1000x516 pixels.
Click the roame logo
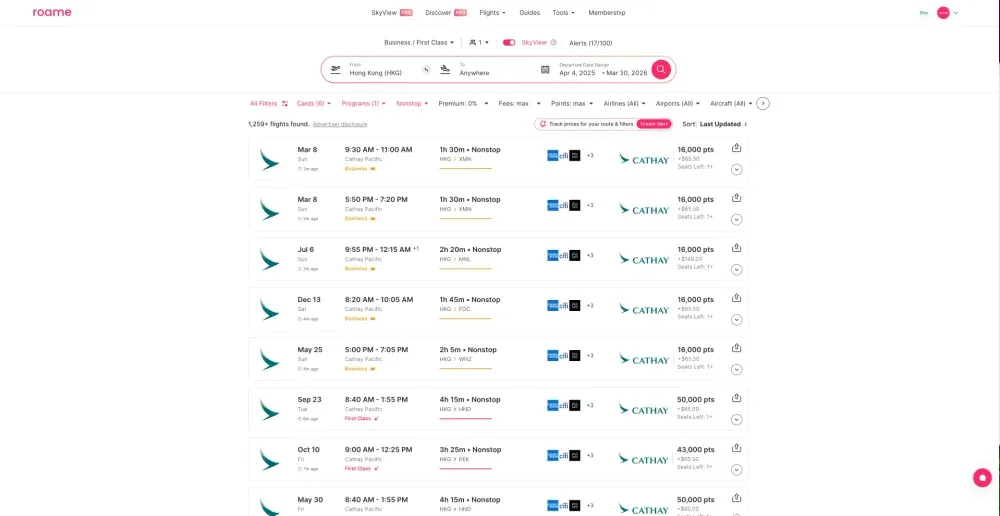pyautogui.click(x=52, y=13)
